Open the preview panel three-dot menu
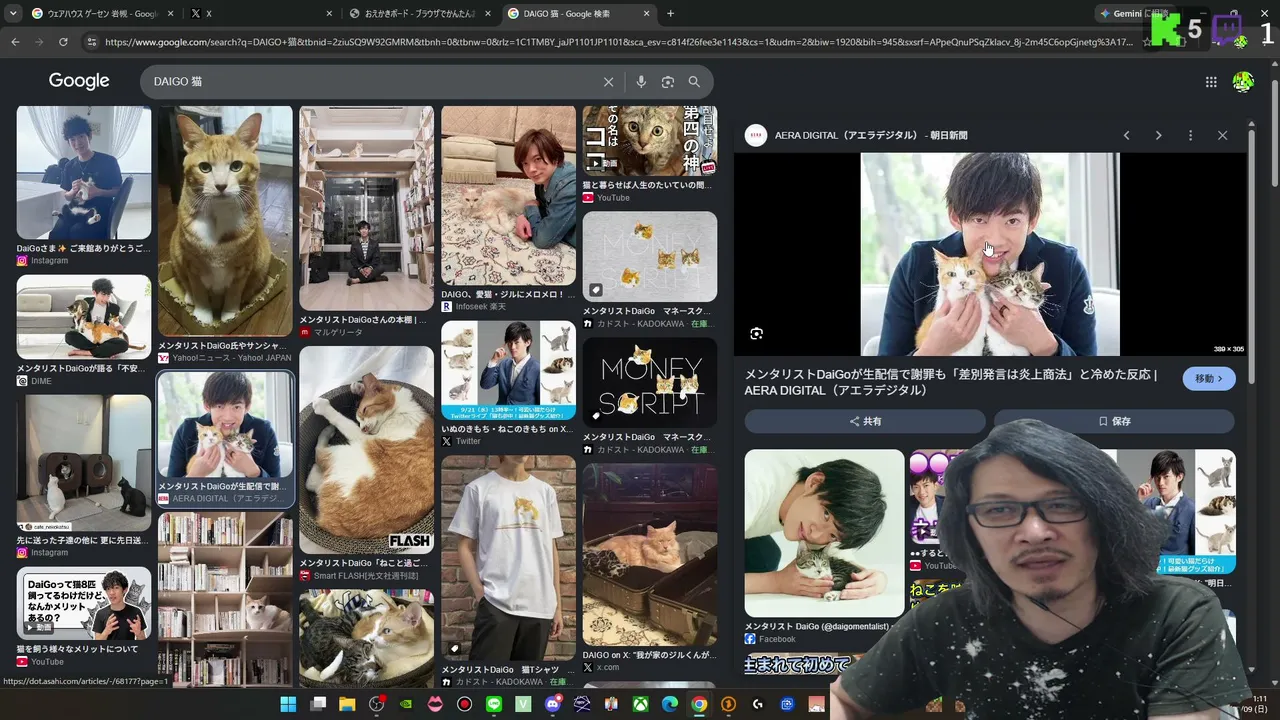The width and height of the screenshot is (1280, 720). click(1190, 135)
